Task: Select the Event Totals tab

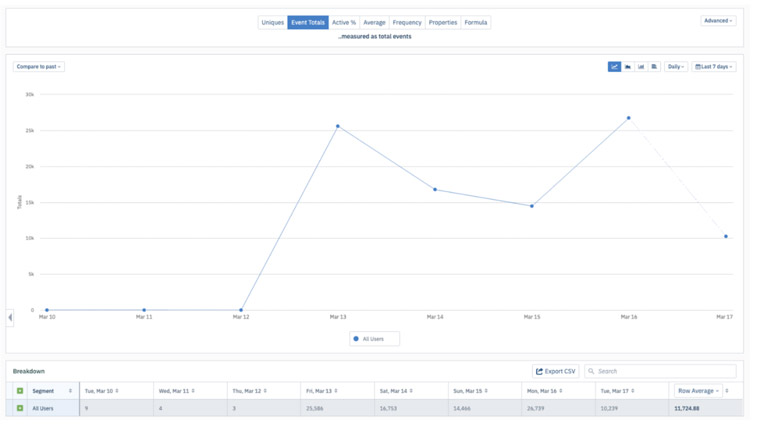Action: tap(308, 22)
